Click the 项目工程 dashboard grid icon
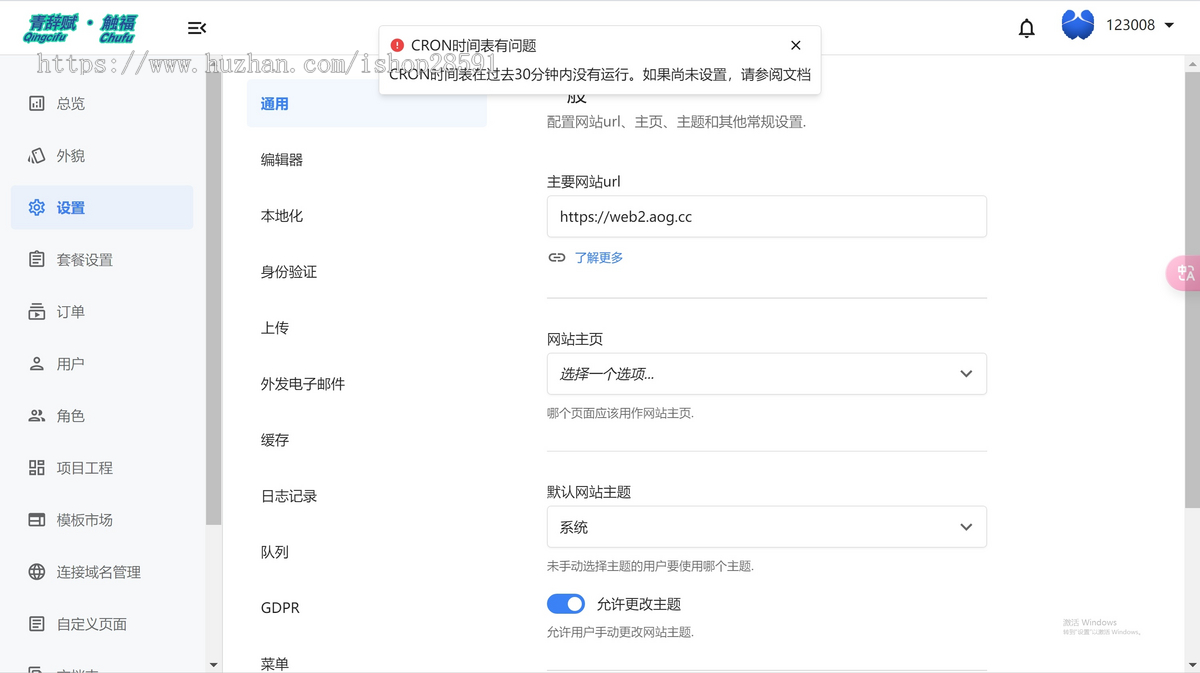1200x673 pixels. (x=37, y=467)
